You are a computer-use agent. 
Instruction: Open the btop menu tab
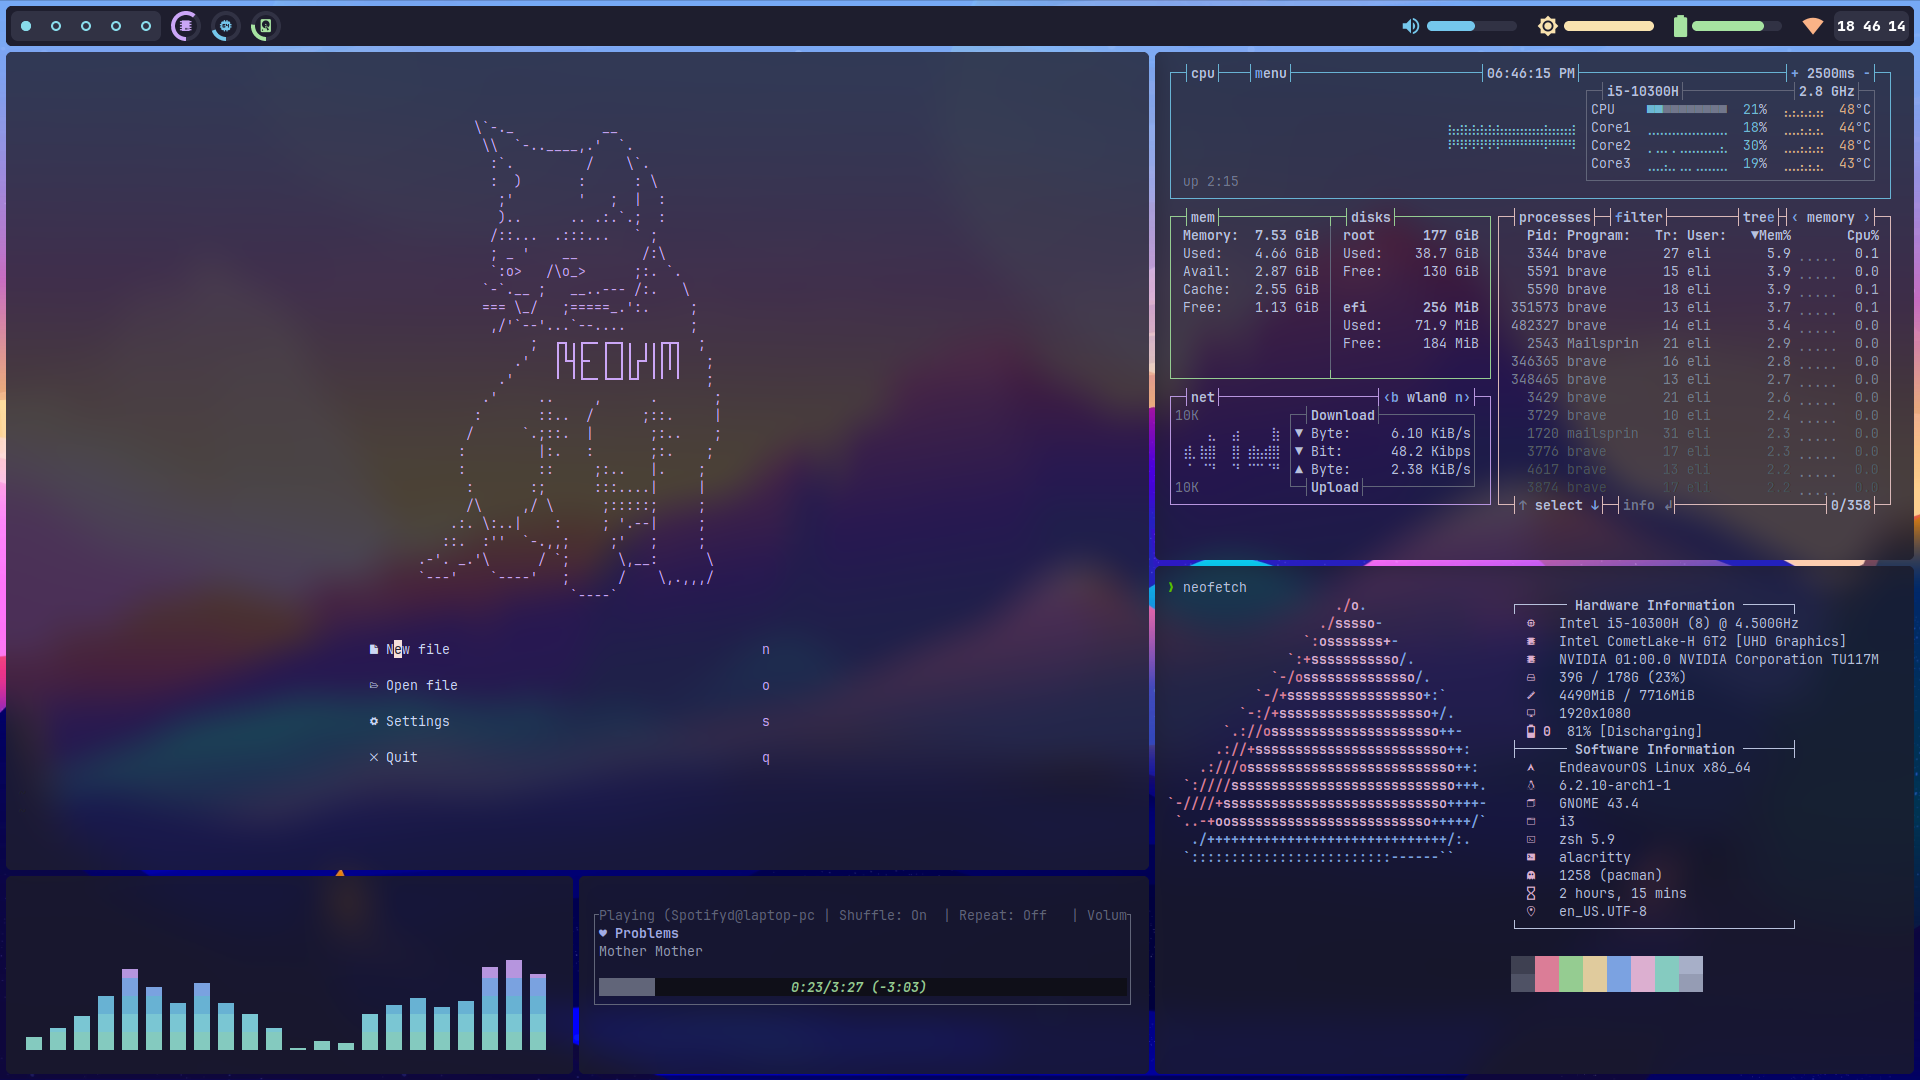1270,73
